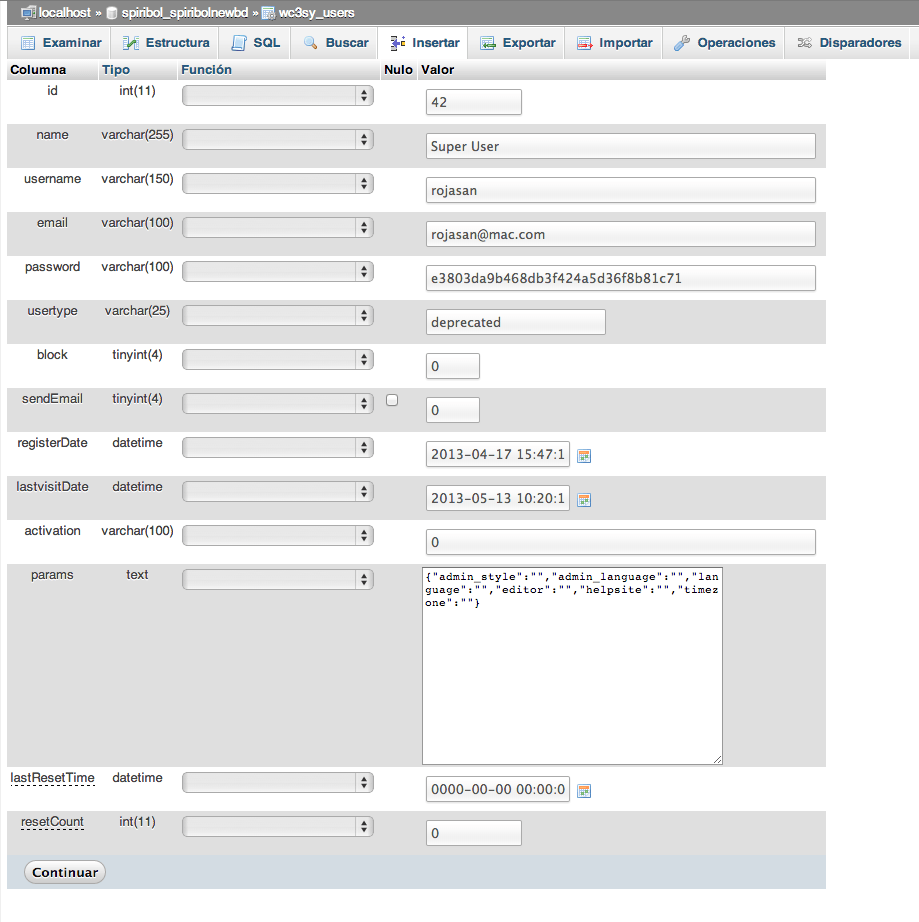
Task: Click the database icon before spiribol_spiribolnewbd
Action: click(x=112, y=13)
